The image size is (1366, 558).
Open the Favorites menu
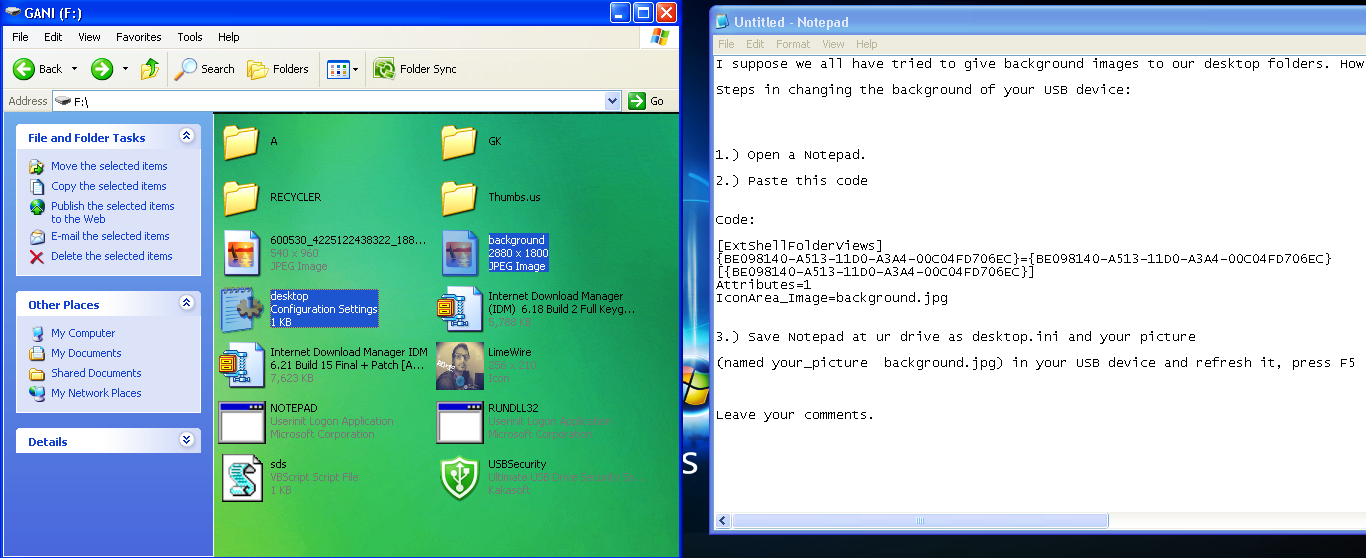coord(139,37)
